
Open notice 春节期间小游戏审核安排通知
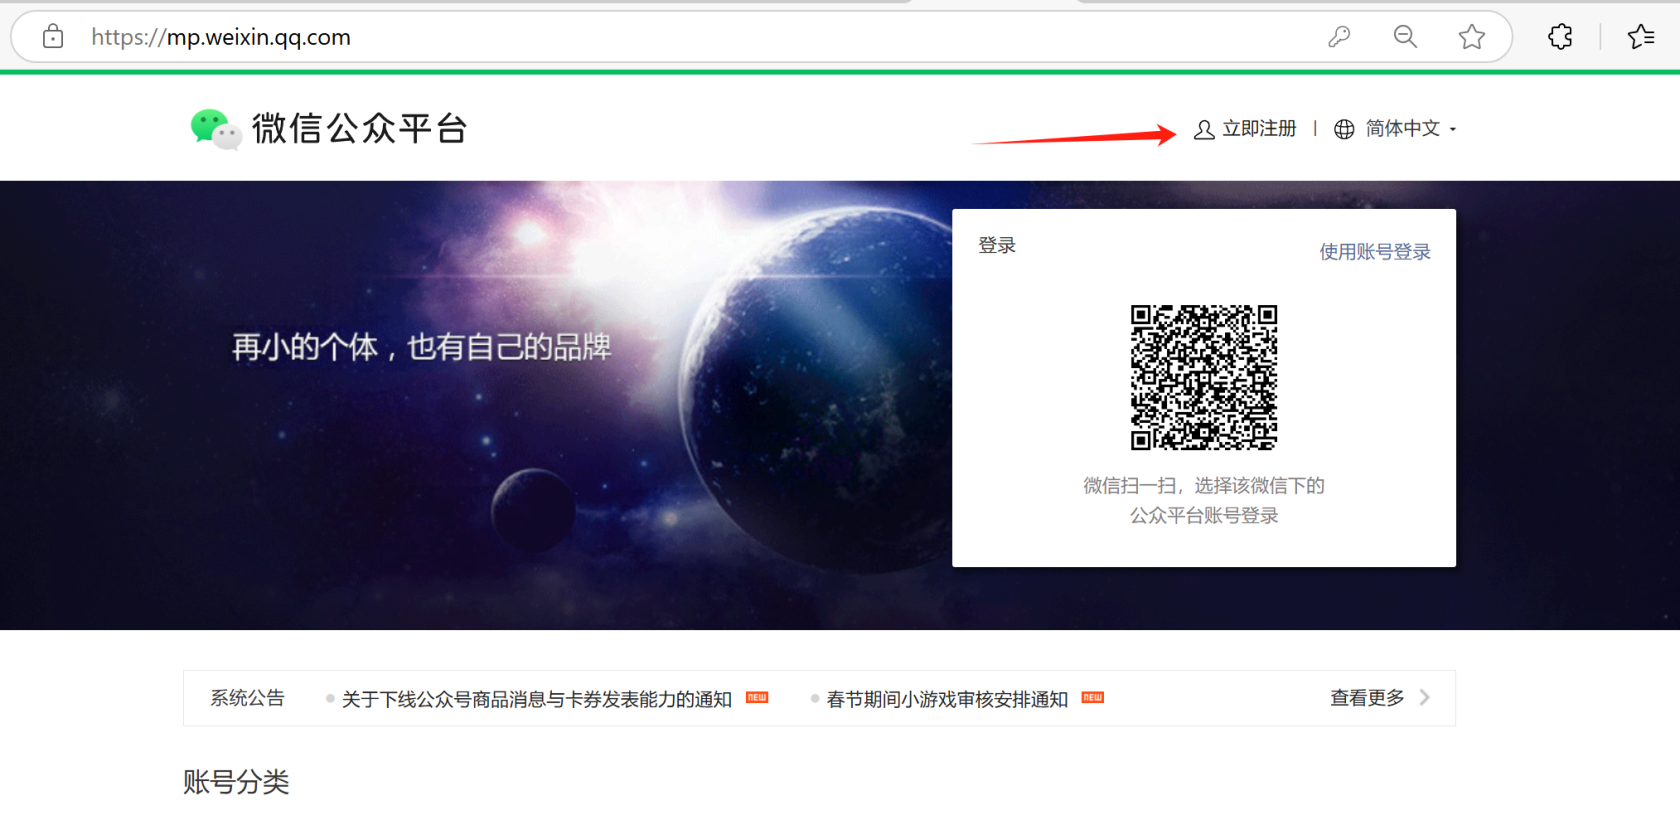click(x=947, y=699)
